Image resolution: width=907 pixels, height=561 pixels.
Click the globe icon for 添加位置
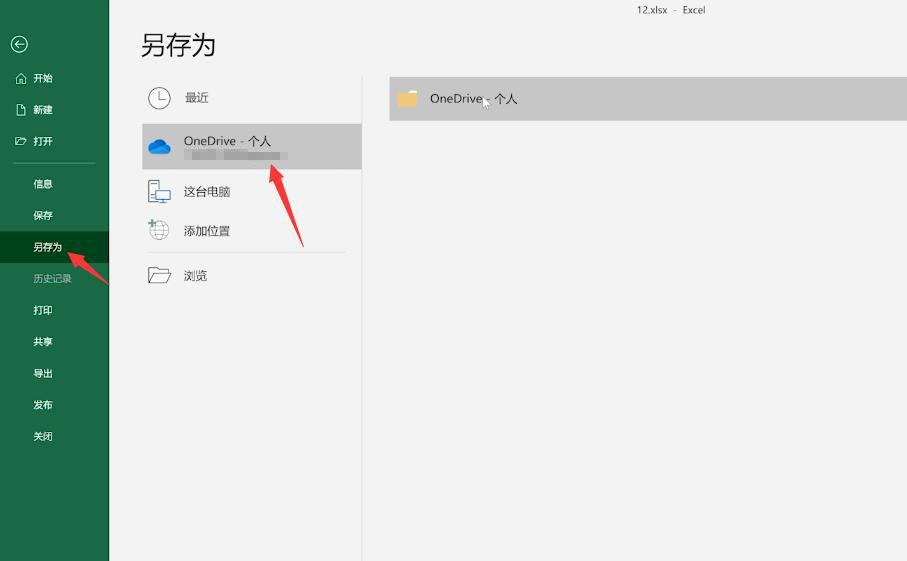159,230
